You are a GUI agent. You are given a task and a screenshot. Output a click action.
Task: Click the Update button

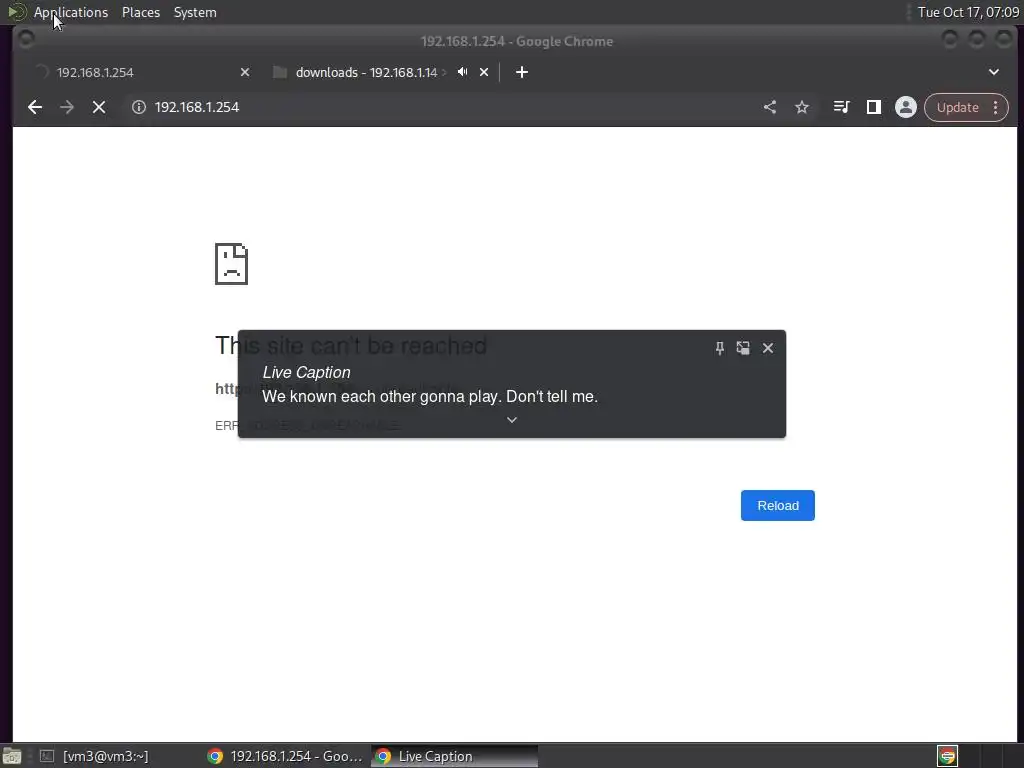click(x=957, y=107)
